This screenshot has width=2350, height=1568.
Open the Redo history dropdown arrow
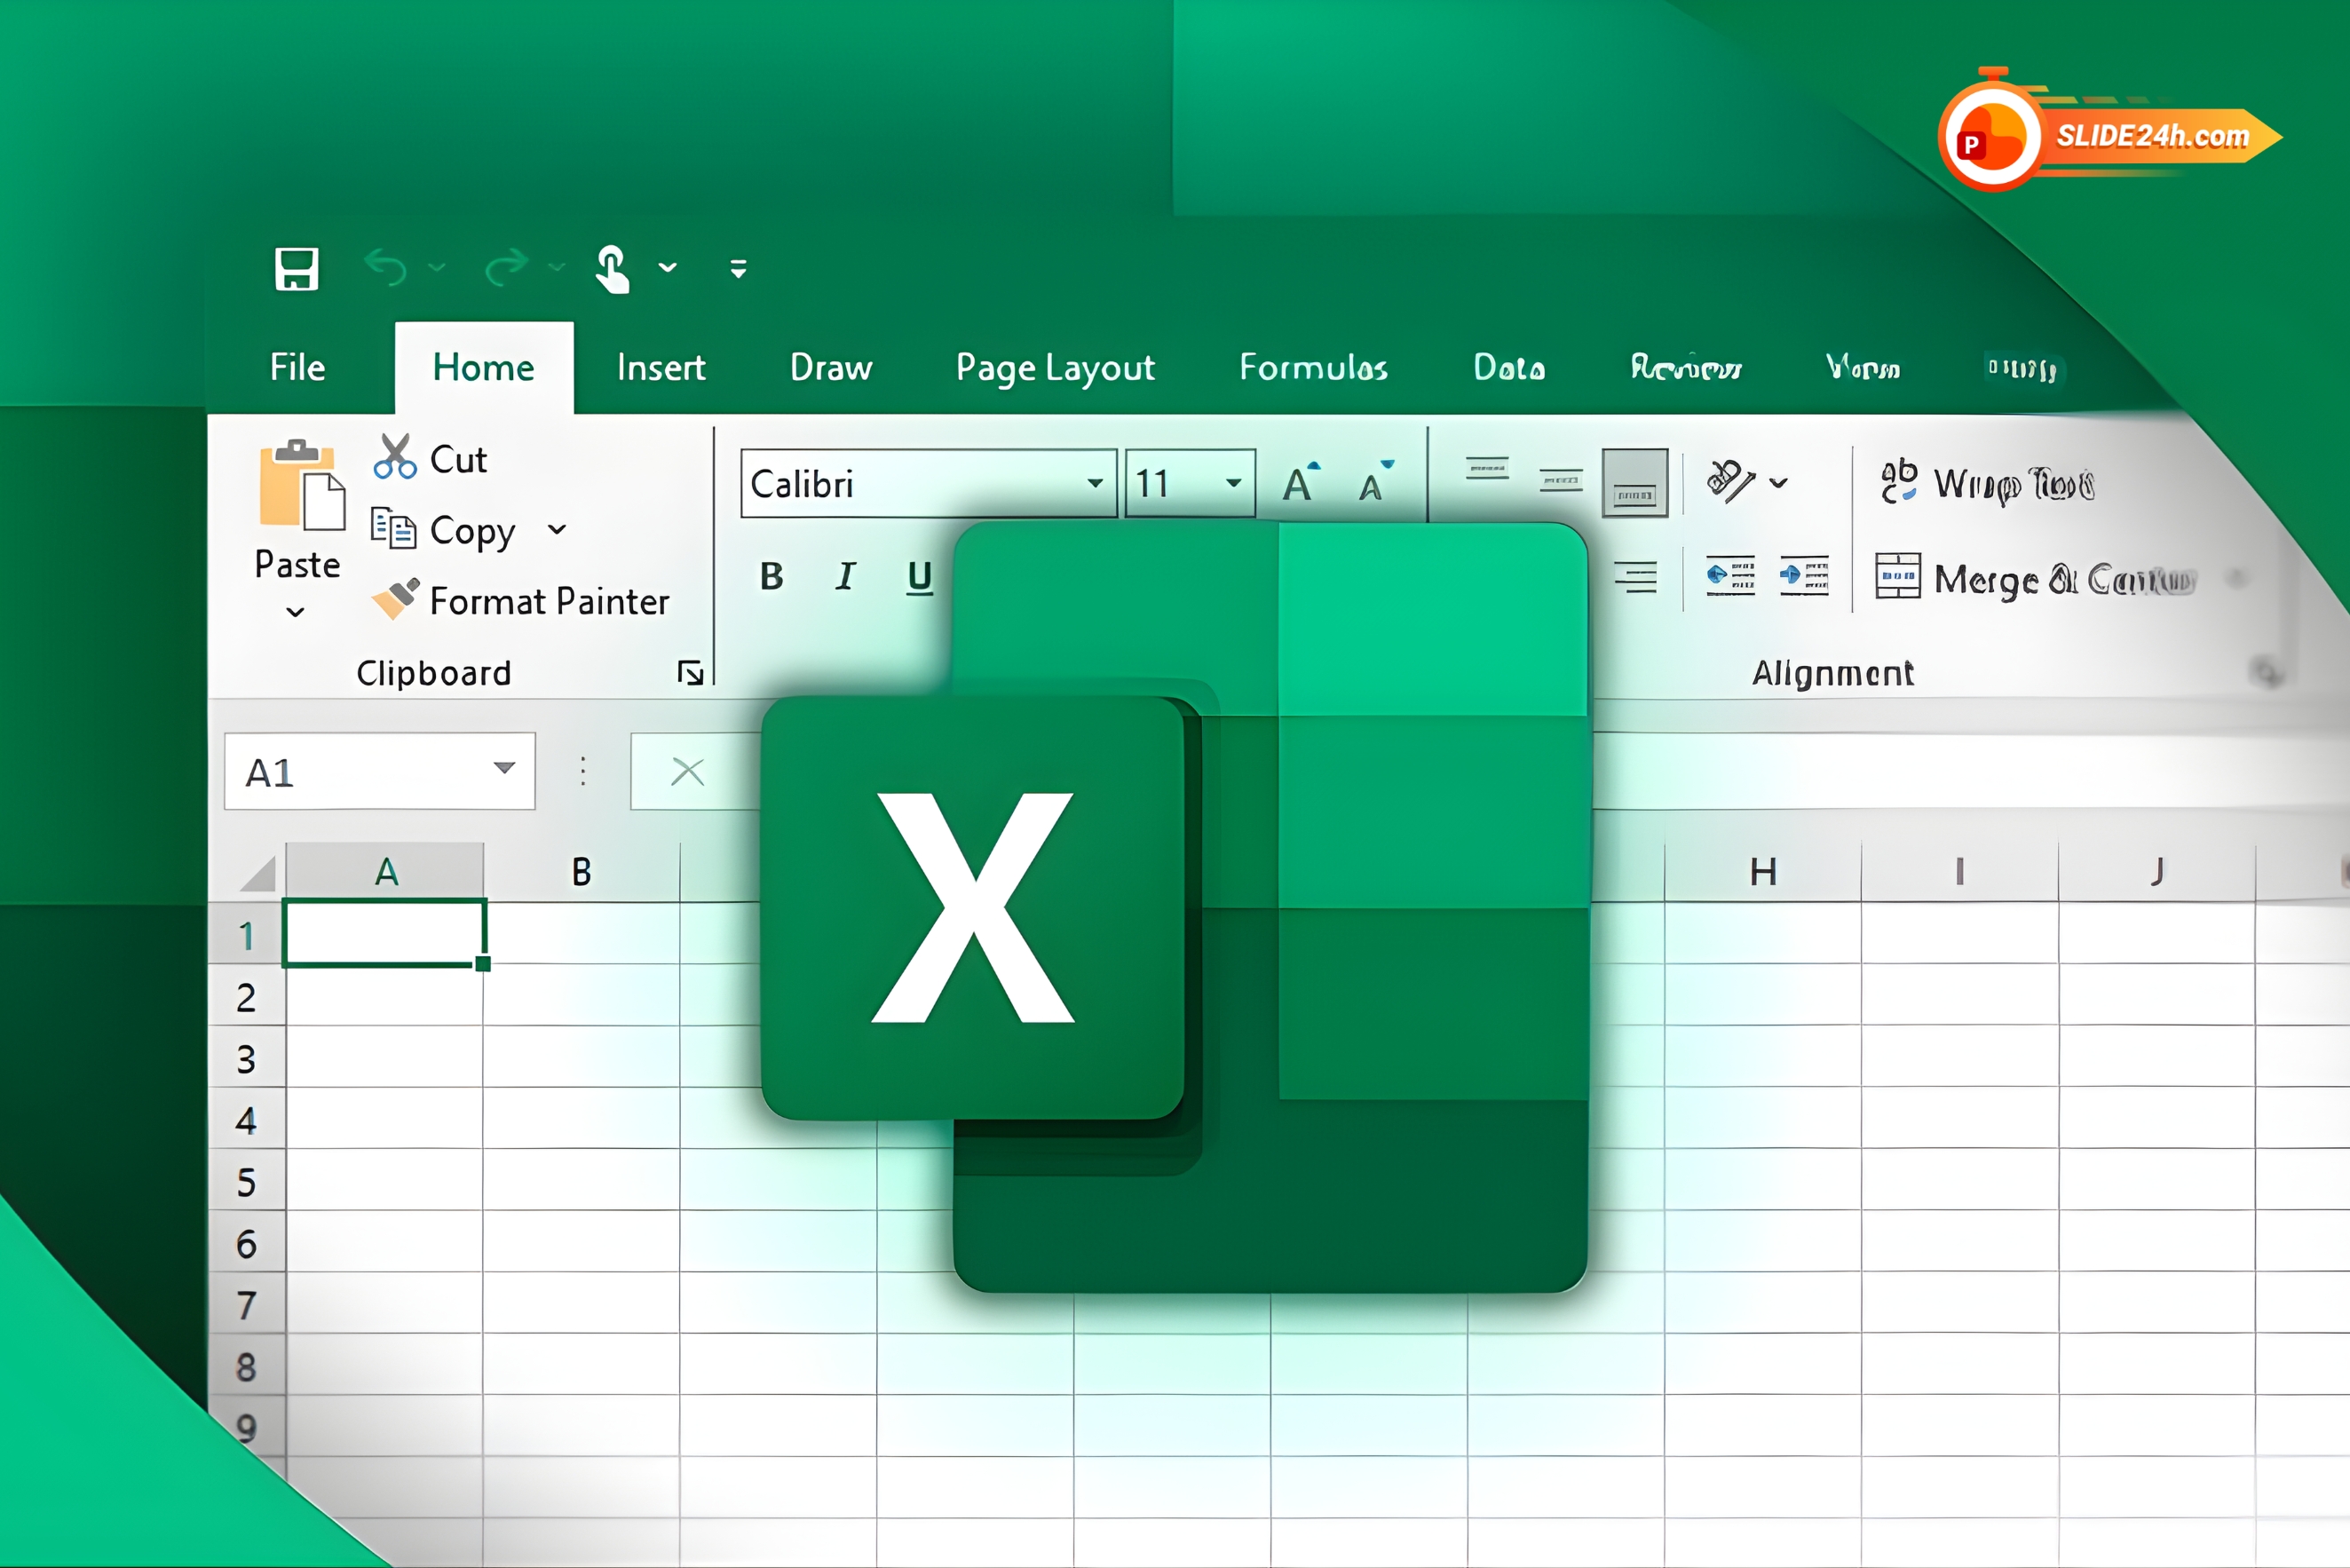pyautogui.click(x=557, y=267)
